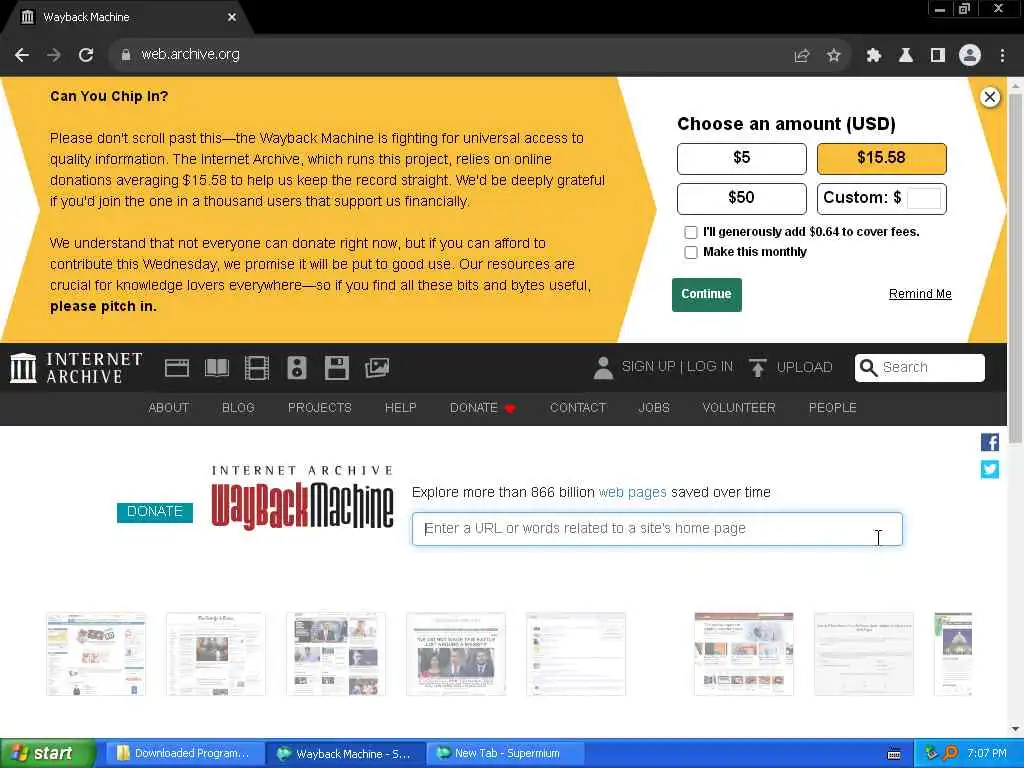This screenshot has width=1024, height=768.
Task: Open the DONATE menu item with heart
Action: [x=483, y=408]
